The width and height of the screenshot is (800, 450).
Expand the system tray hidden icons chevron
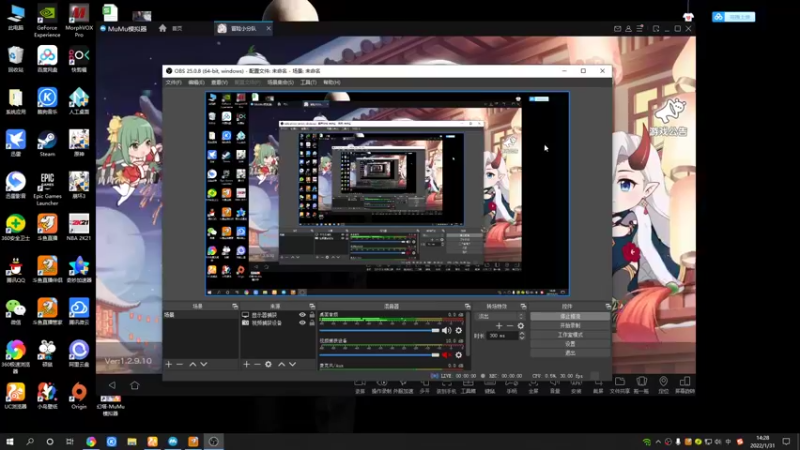(658, 442)
